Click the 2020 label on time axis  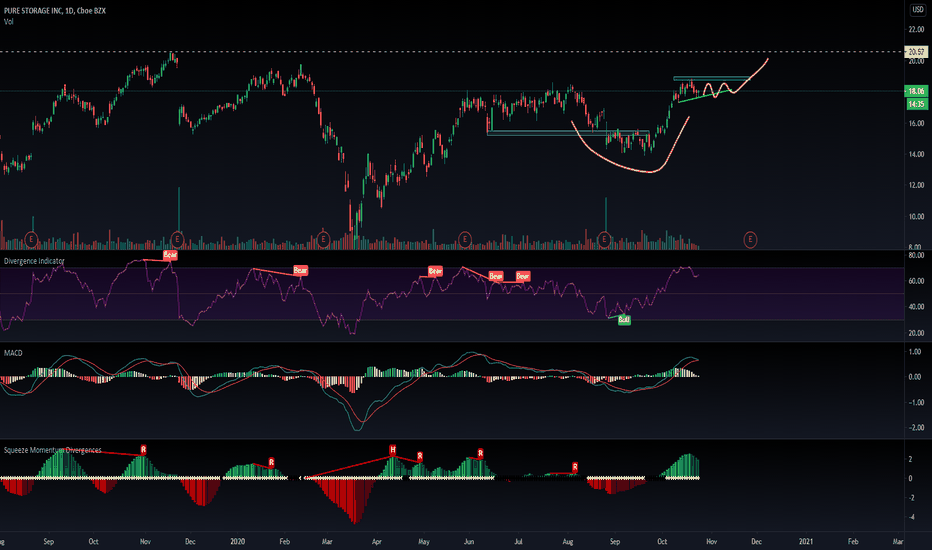coord(237,542)
